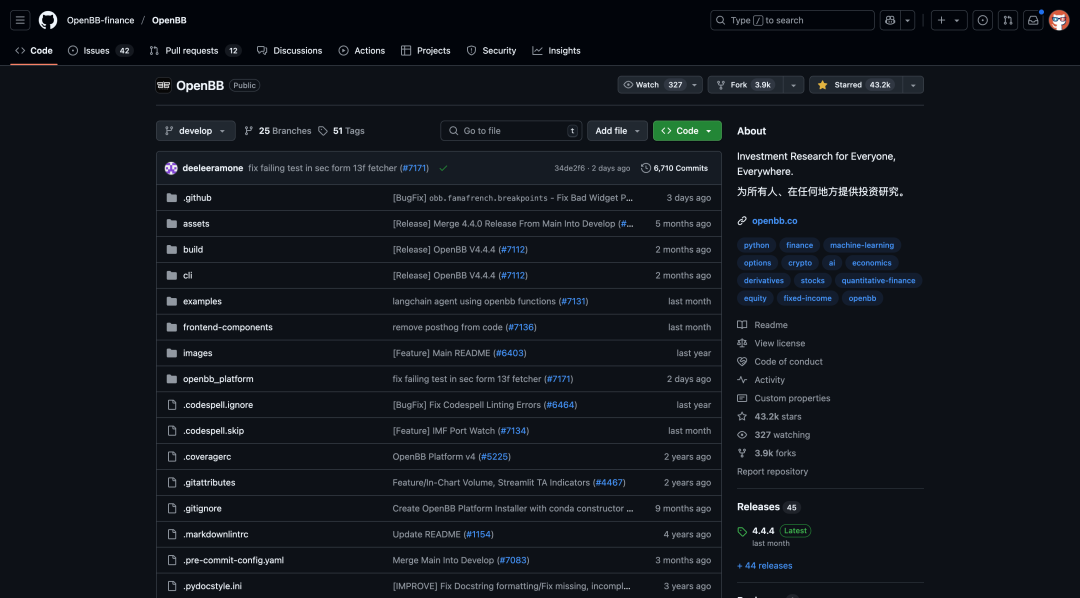Open the .pre-commit-config.yaml file
The width and height of the screenshot is (1080, 598).
pyautogui.click(x=233, y=560)
